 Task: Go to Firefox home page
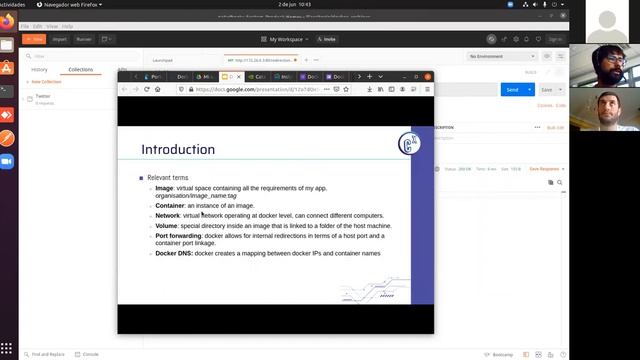[158, 89]
